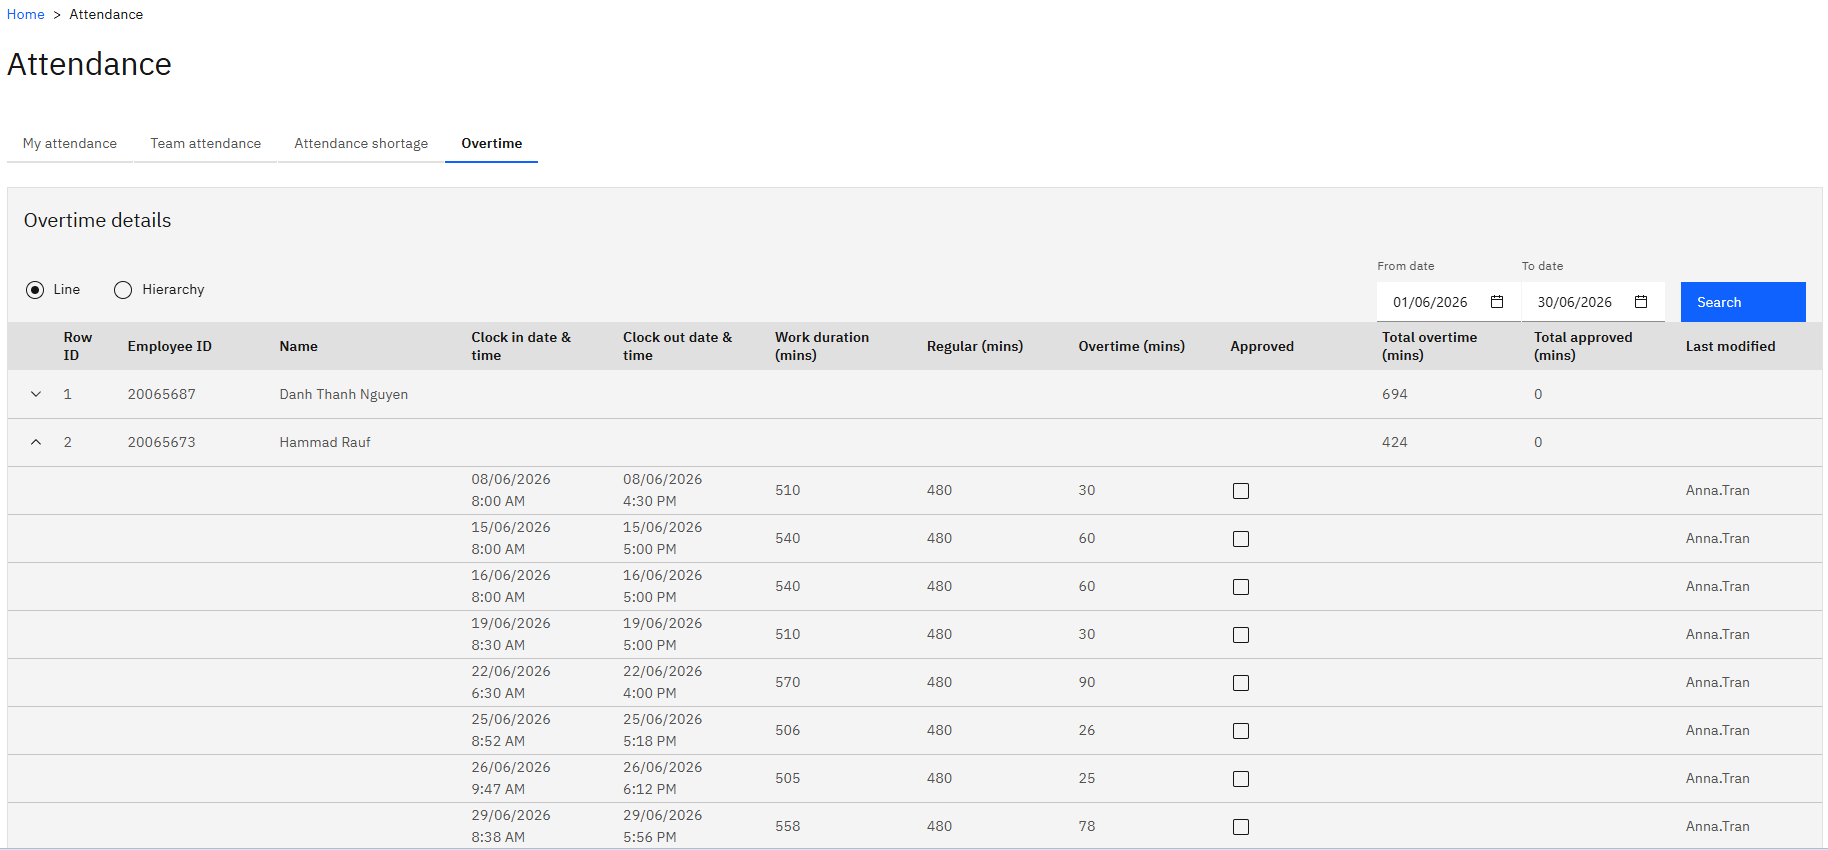Screen dimensions: 1828x850
Task: Tick the Approved checkbox for 26/06/2026
Action: (1241, 779)
